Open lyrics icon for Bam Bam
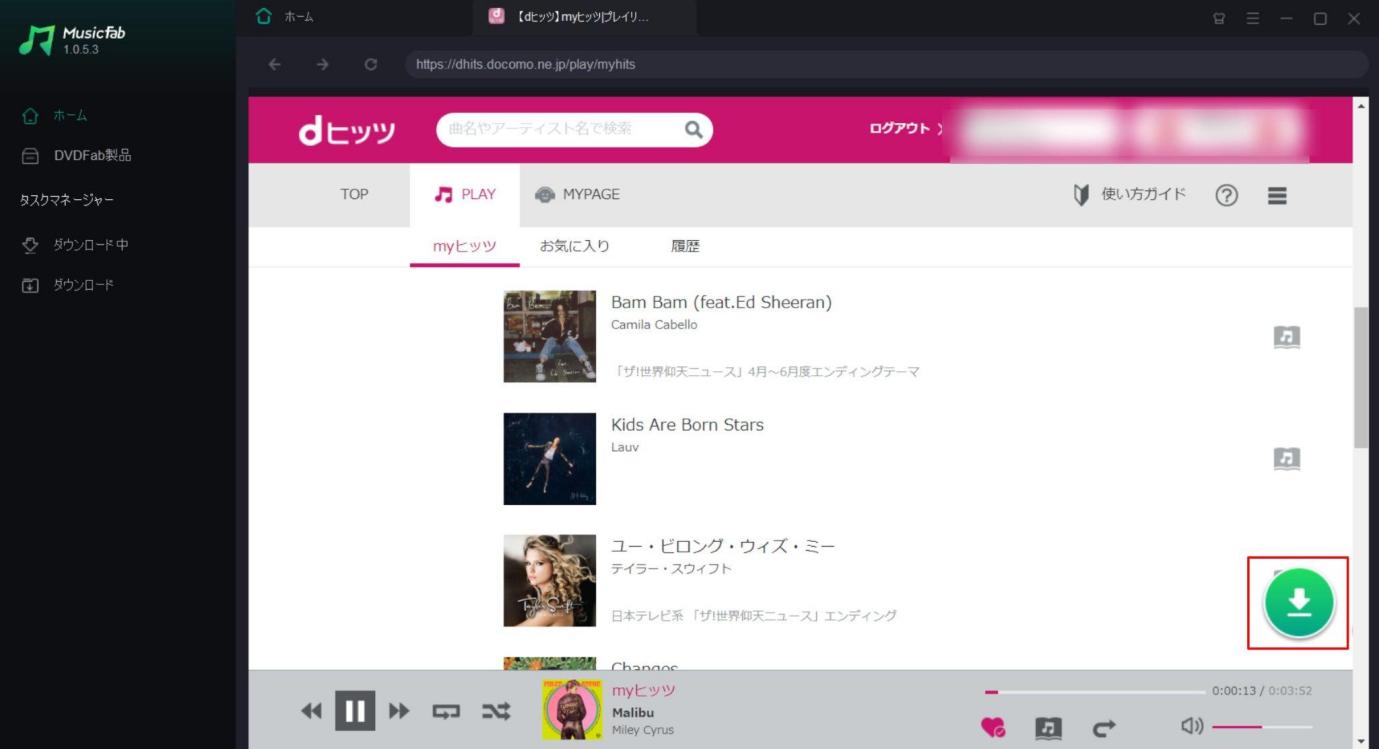The image size is (1379, 749). click(x=1287, y=337)
